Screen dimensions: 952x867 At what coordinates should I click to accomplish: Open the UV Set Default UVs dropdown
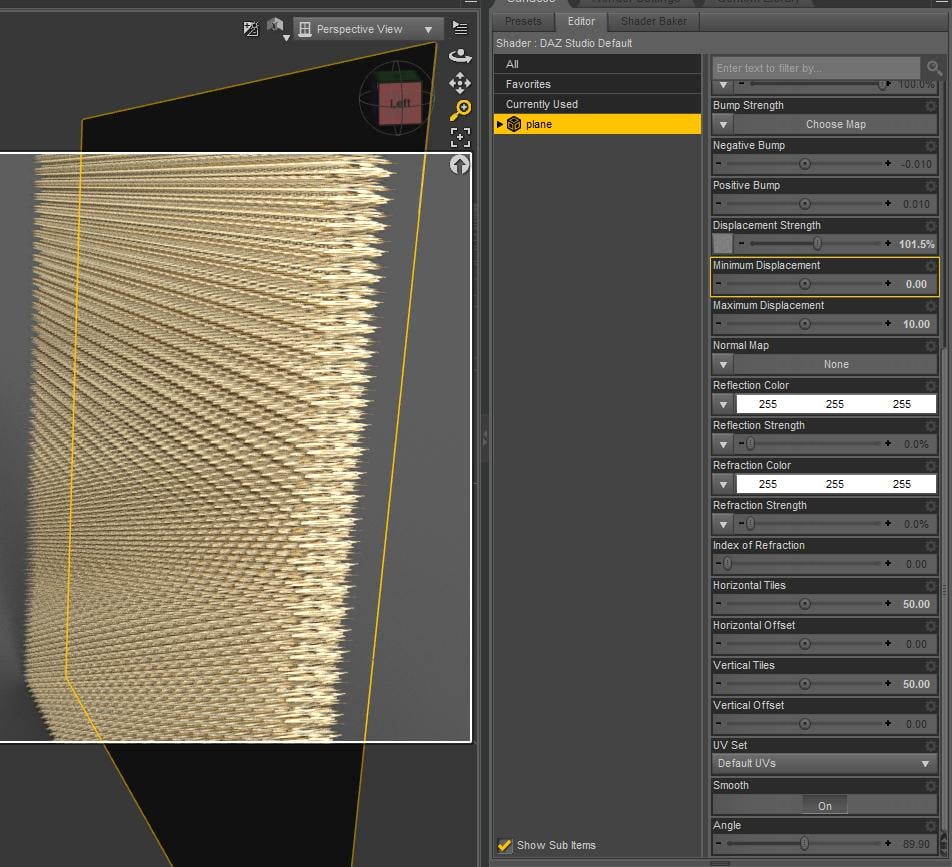pyautogui.click(x=824, y=763)
